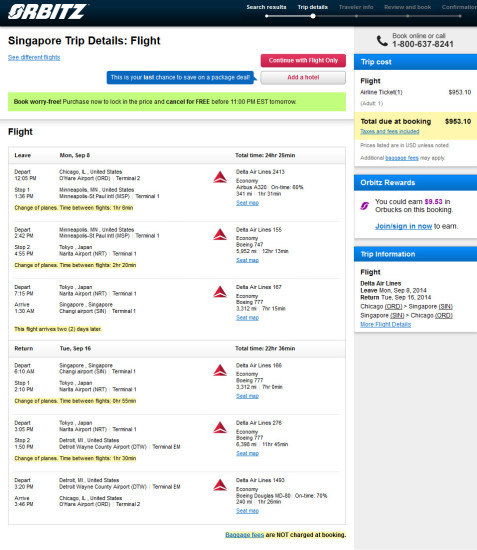Open Seat map for Delta 2413
The image size is (477, 550).
(x=247, y=203)
